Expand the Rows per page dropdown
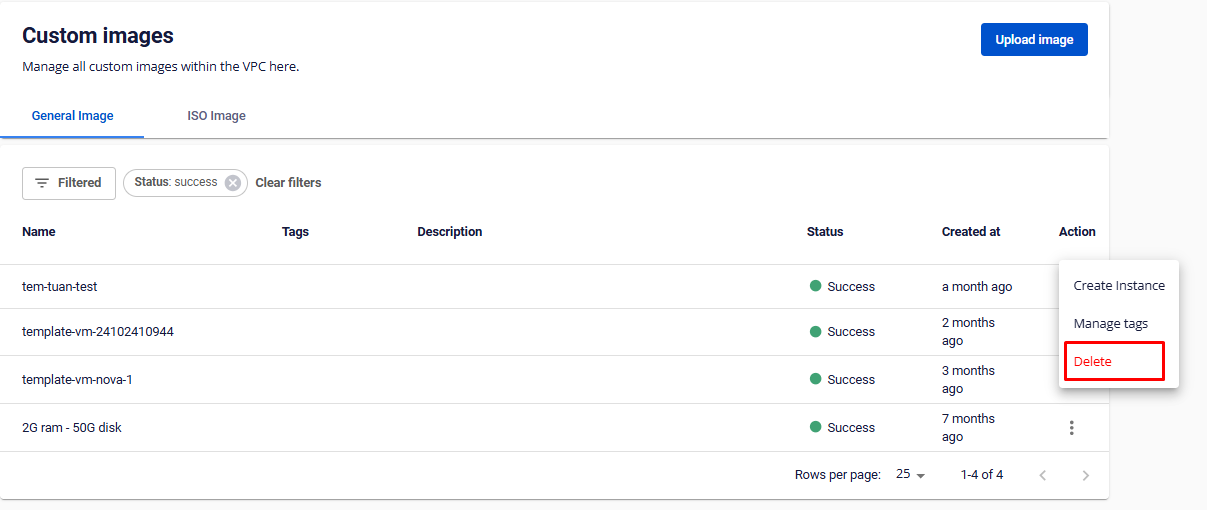Image resolution: width=1207 pixels, height=510 pixels. (x=910, y=475)
